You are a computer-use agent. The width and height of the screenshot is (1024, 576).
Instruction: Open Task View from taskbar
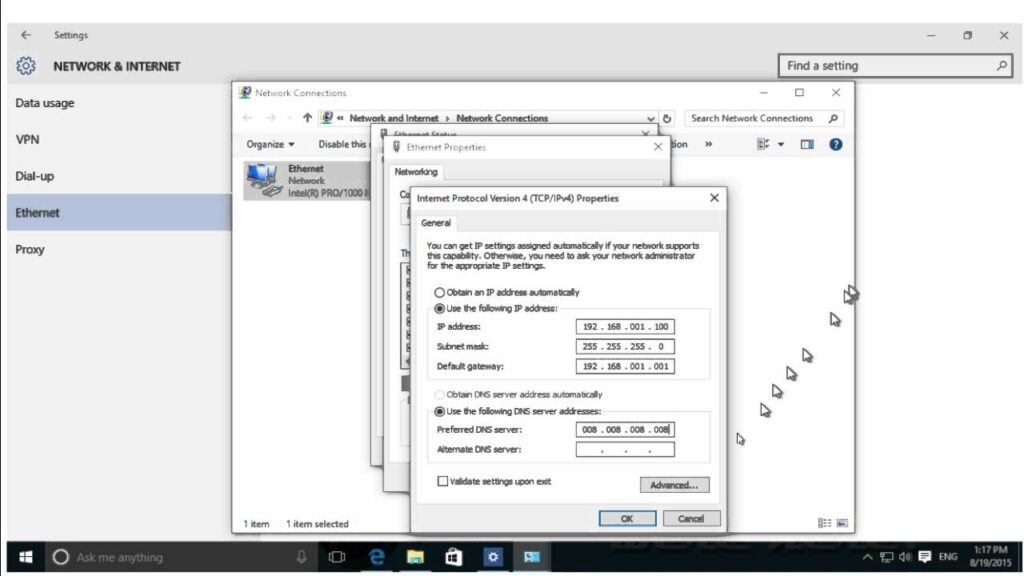[x=337, y=557]
